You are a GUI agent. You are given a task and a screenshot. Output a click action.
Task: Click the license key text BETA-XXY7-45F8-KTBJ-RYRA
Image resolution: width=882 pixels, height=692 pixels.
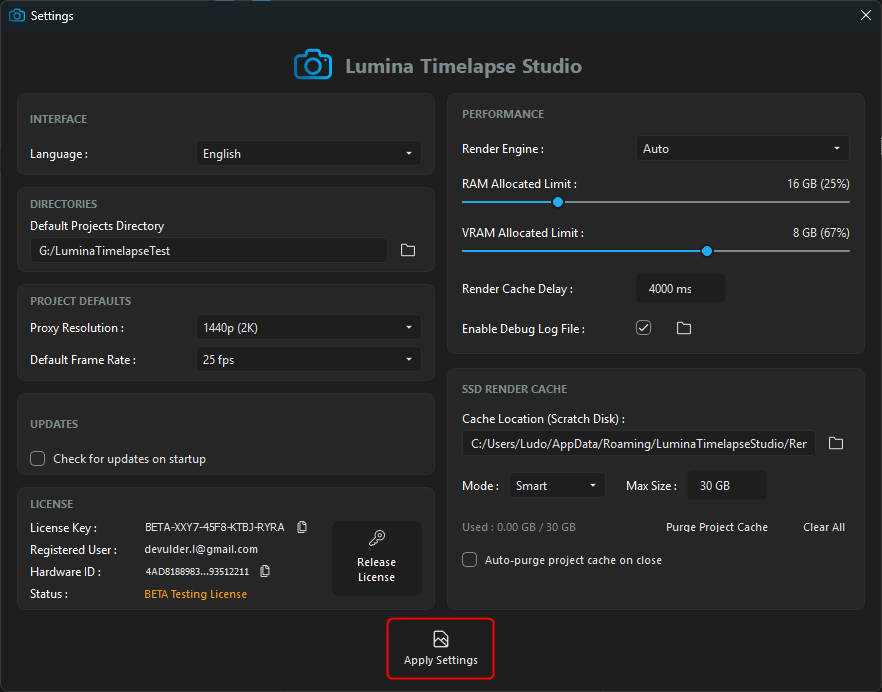[214, 527]
